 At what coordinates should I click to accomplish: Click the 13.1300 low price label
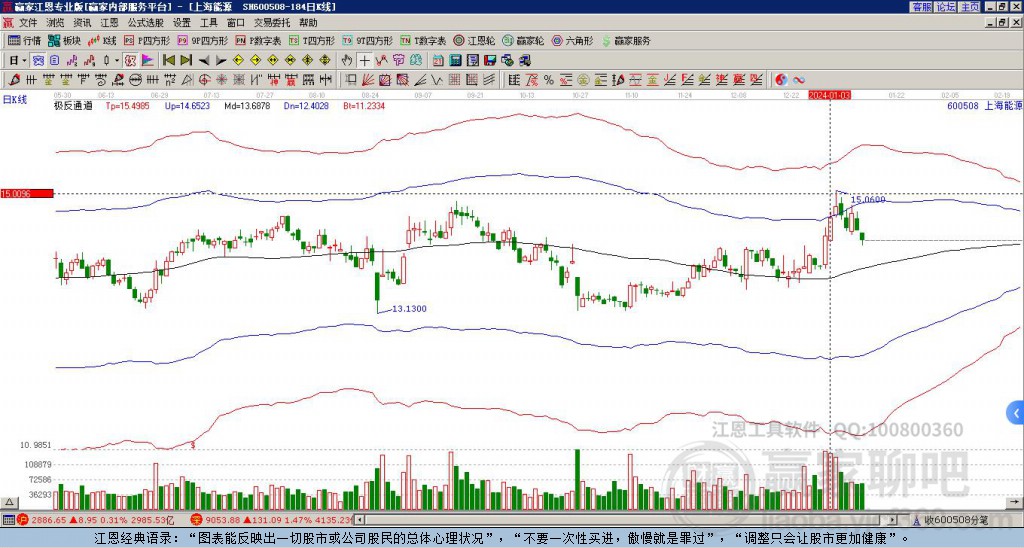point(409,308)
